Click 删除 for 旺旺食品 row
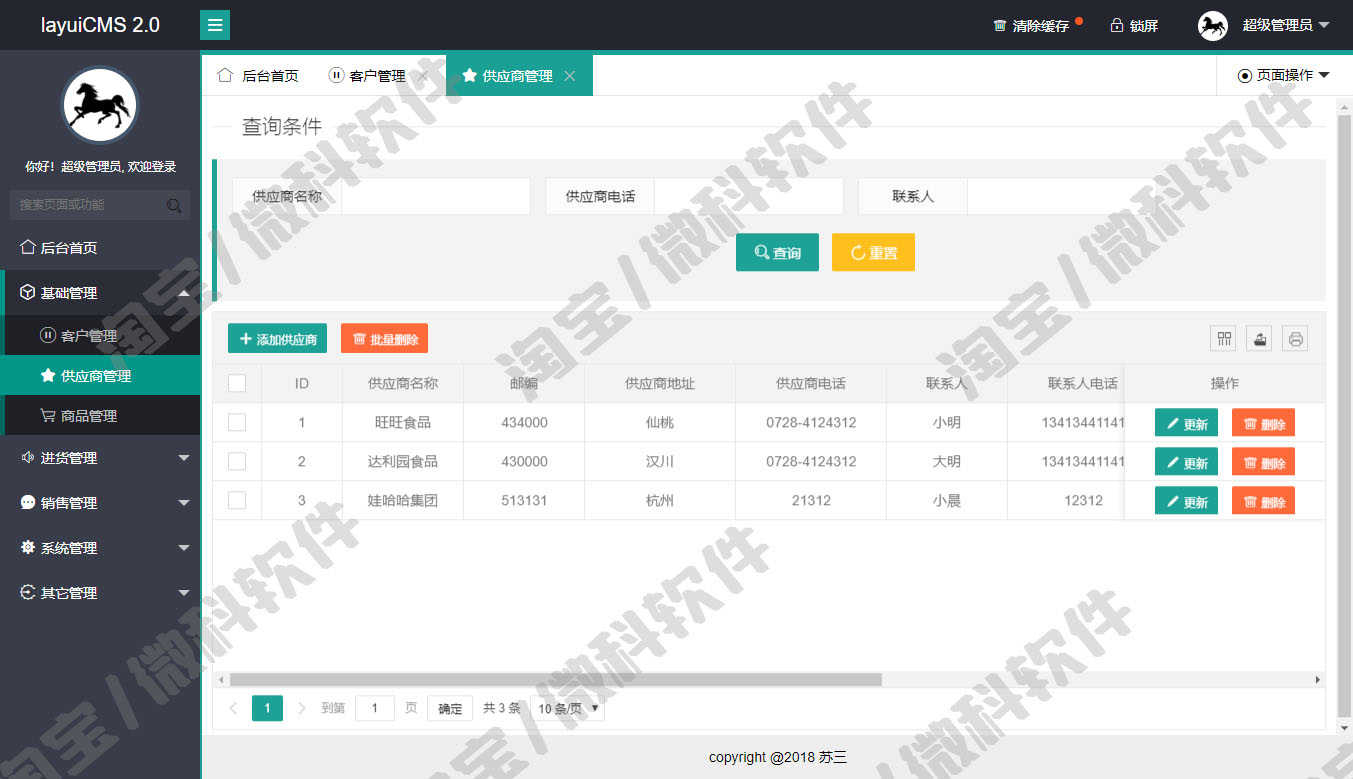 [x=1263, y=423]
